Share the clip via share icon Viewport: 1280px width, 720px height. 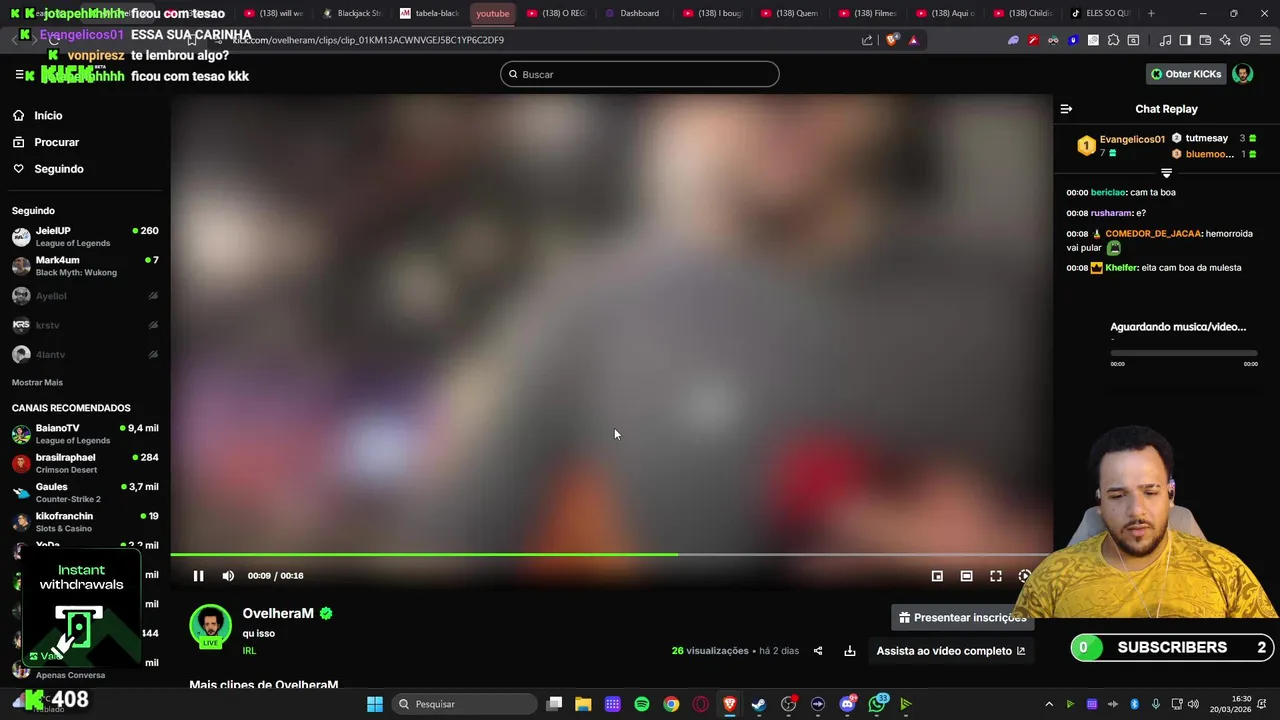pyautogui.click(x=818, y=651)
